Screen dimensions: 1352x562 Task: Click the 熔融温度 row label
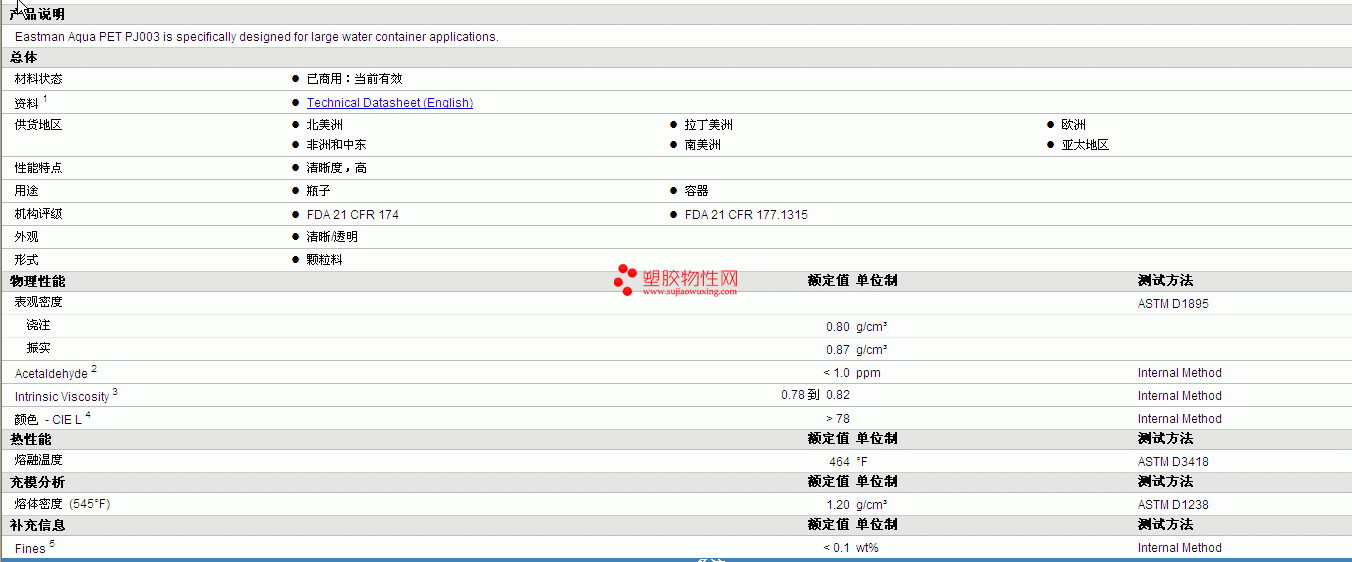coord(38,460)
